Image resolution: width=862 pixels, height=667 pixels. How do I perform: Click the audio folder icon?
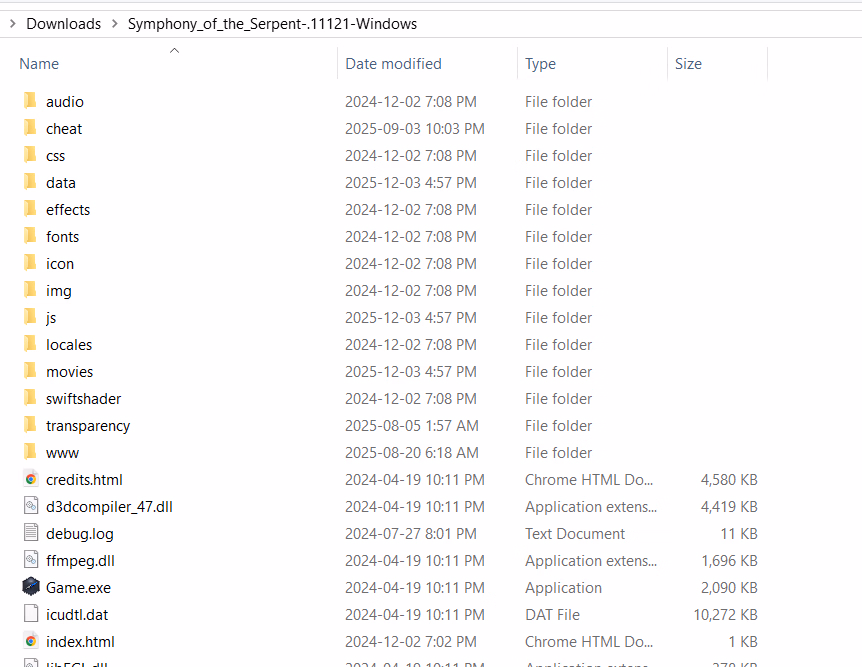pyautogui.click(x=30, y=101)
